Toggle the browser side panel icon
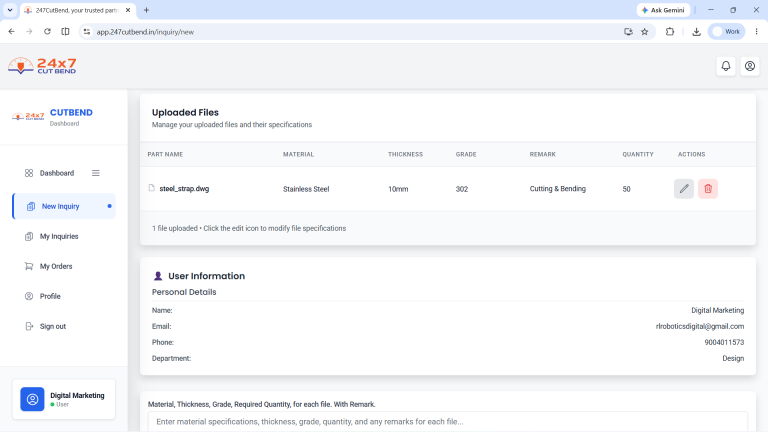This screenshot has width=768, height=432. [x=65, y=31]
